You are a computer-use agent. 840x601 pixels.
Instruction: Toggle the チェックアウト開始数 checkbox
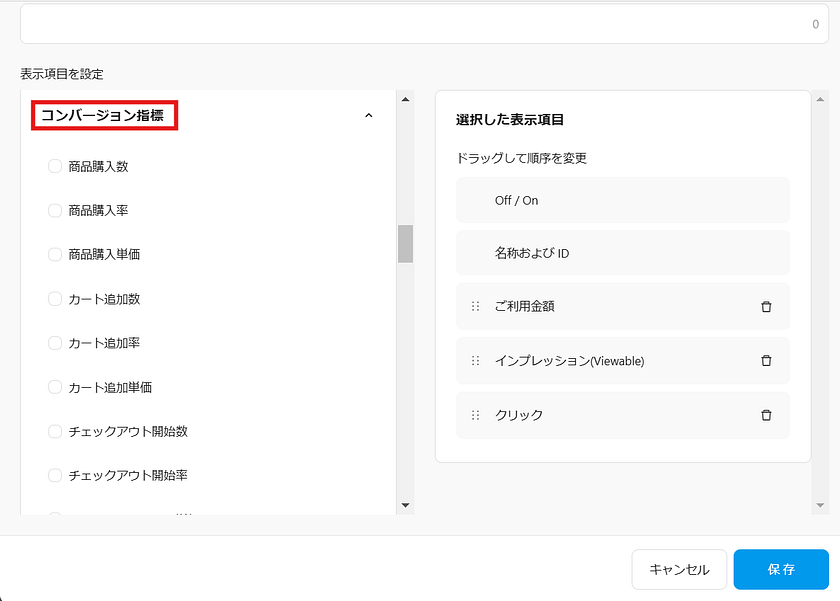coord(55,432)
